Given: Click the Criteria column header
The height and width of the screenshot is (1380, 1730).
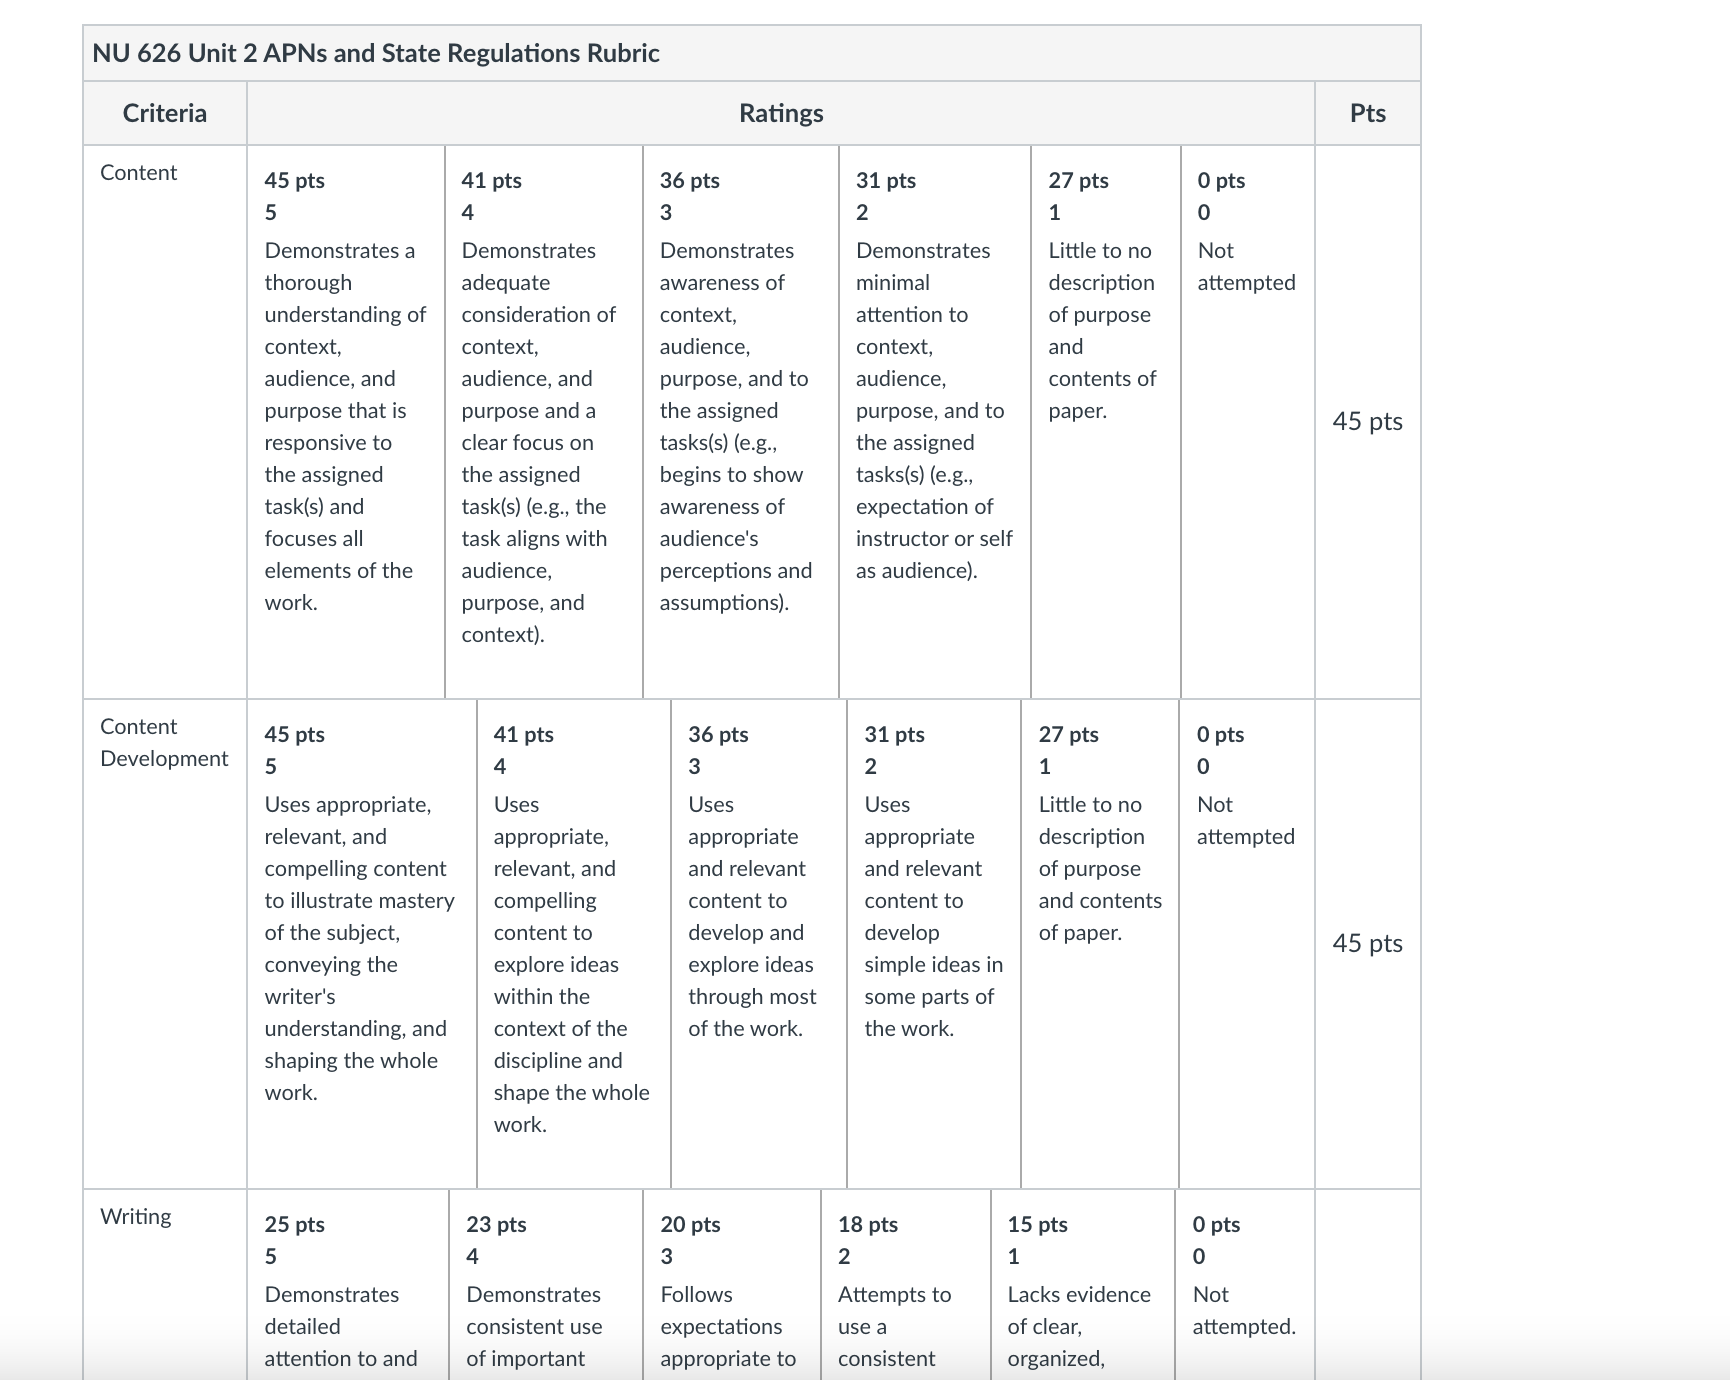Looking at the screenshot, I should point(165,113).
